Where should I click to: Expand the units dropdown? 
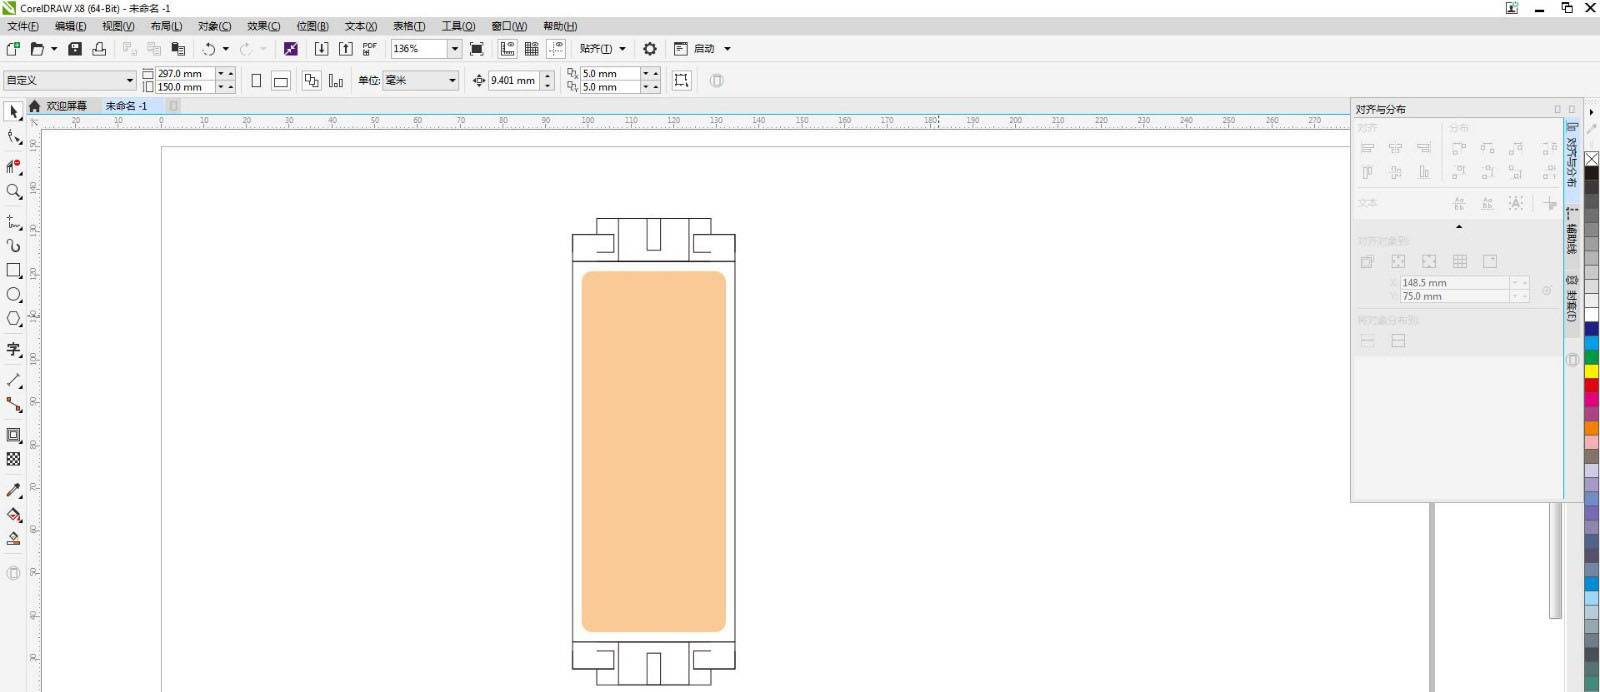tap(452, 81)
